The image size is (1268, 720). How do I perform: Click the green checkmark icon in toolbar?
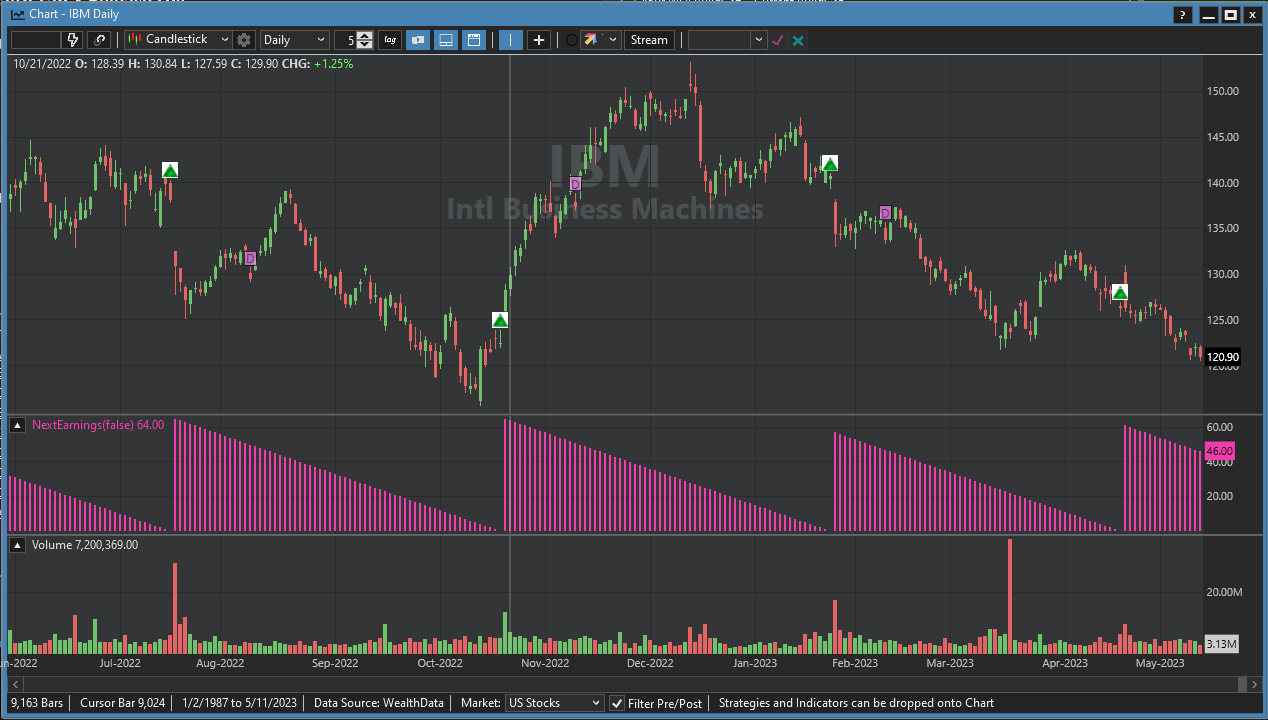(777, 40)
